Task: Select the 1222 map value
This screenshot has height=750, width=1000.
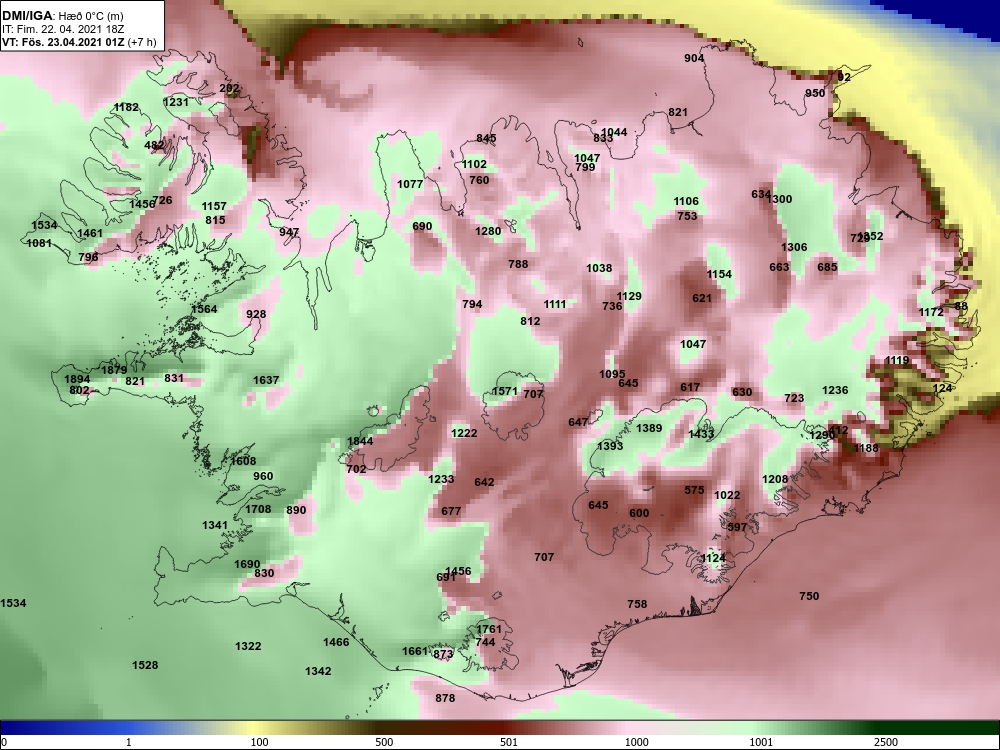Action: [x=464, y=433]
